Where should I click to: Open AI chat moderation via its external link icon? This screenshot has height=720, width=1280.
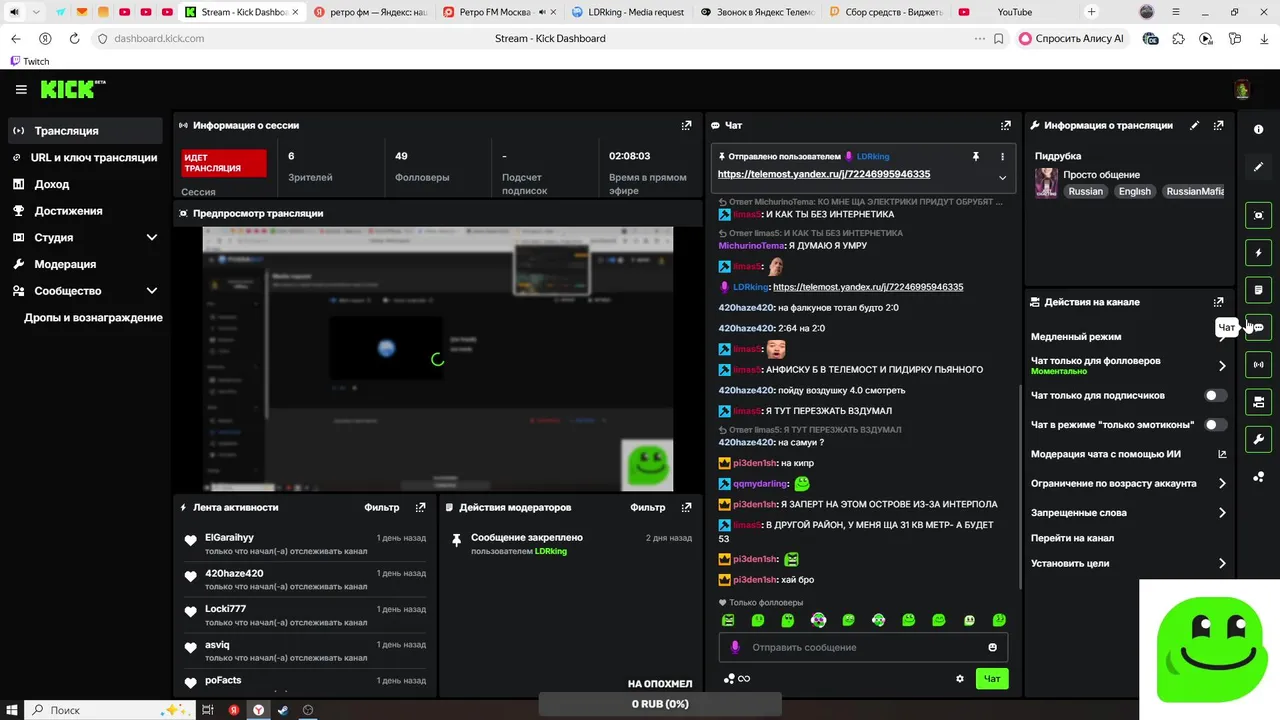tap(1222, 454)
